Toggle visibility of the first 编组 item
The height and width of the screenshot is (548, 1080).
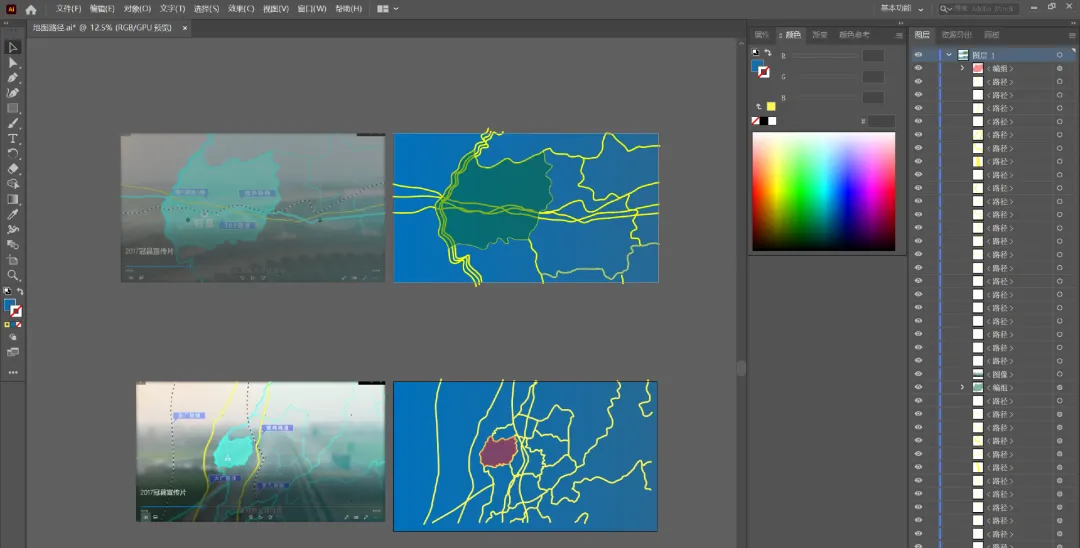918,68
